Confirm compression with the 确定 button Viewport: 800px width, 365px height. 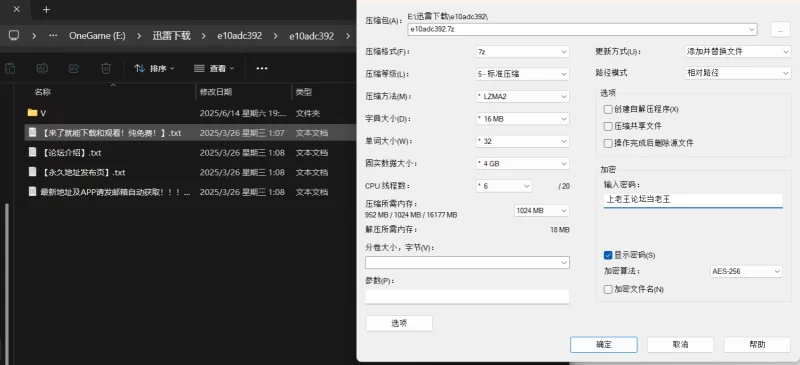pyautogui.click(x=604, y=345)
